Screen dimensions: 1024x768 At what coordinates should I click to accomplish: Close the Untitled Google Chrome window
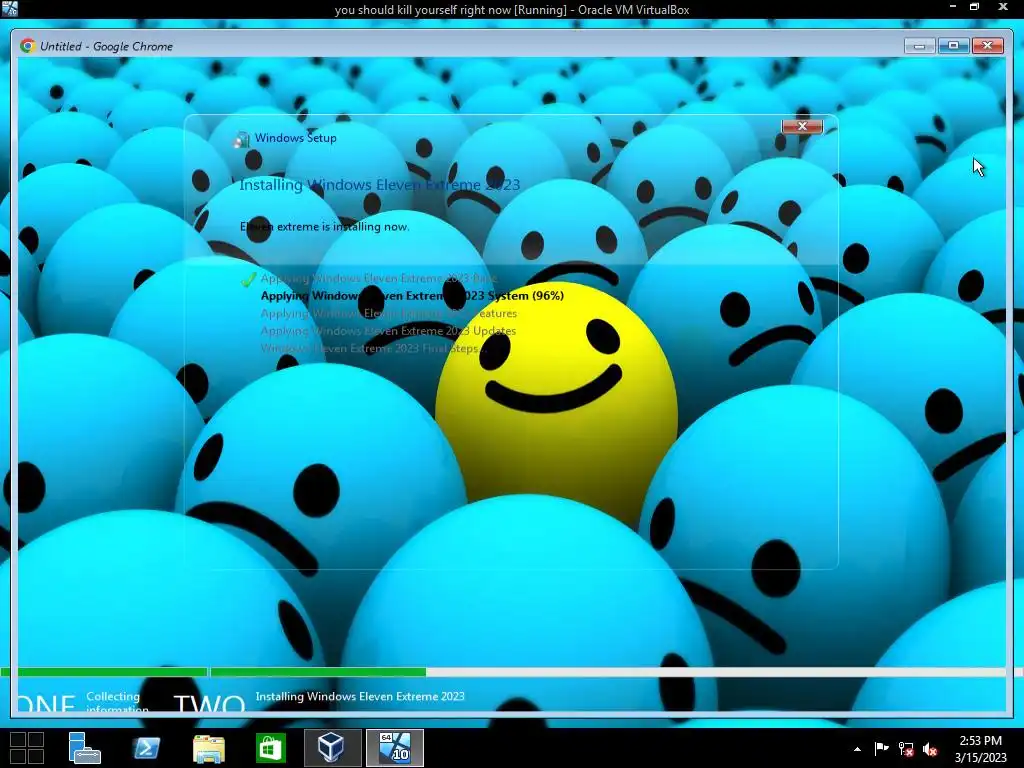point(987,45)
